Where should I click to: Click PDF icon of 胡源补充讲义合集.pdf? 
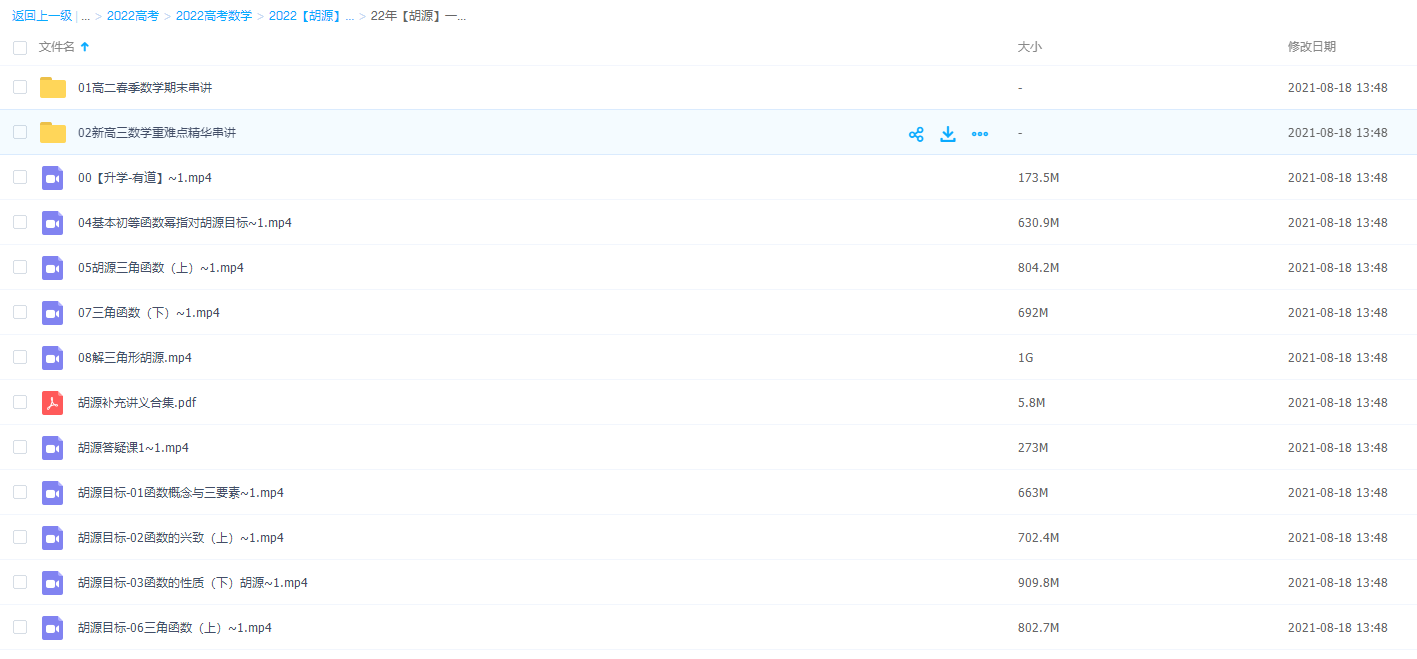point(53,403)
